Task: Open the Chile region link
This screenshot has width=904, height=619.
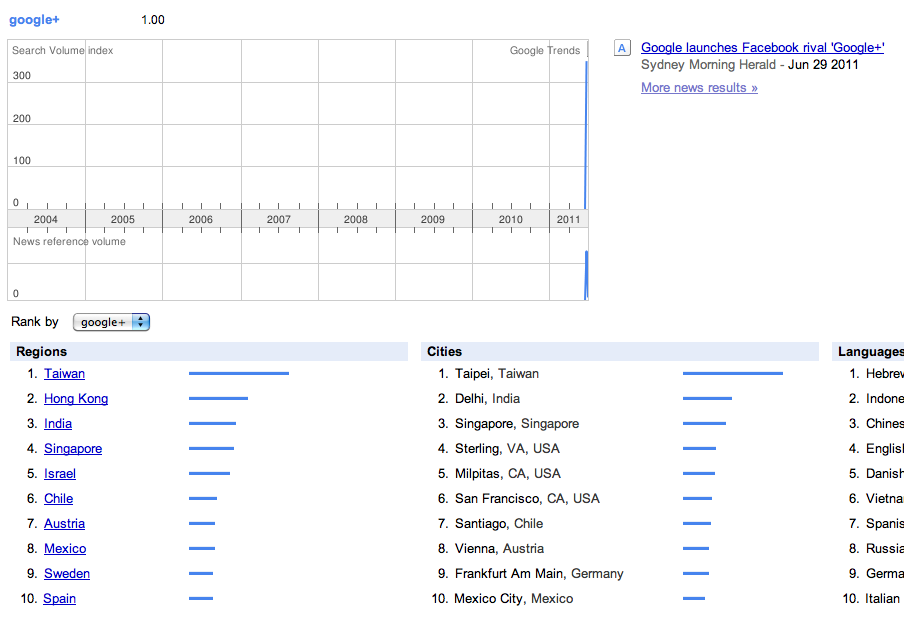Action: [x=59, y=499]
